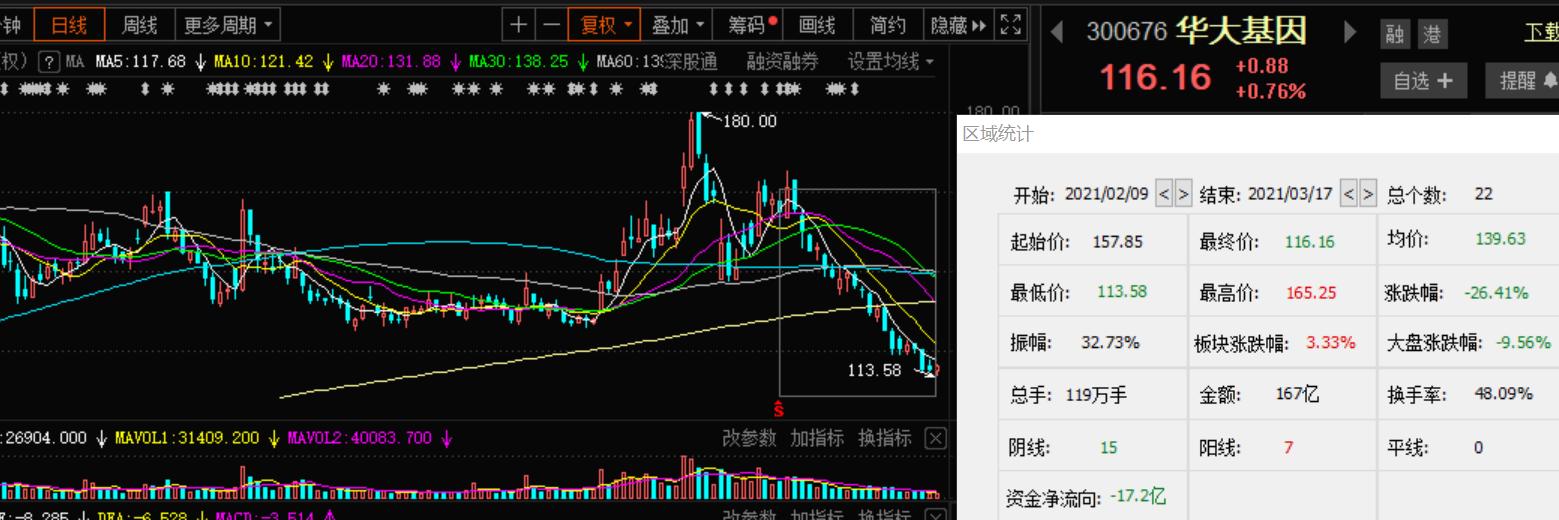Click MAVOL1:31409.200 volume label
Screen dimensions: 1559x520
187,438
